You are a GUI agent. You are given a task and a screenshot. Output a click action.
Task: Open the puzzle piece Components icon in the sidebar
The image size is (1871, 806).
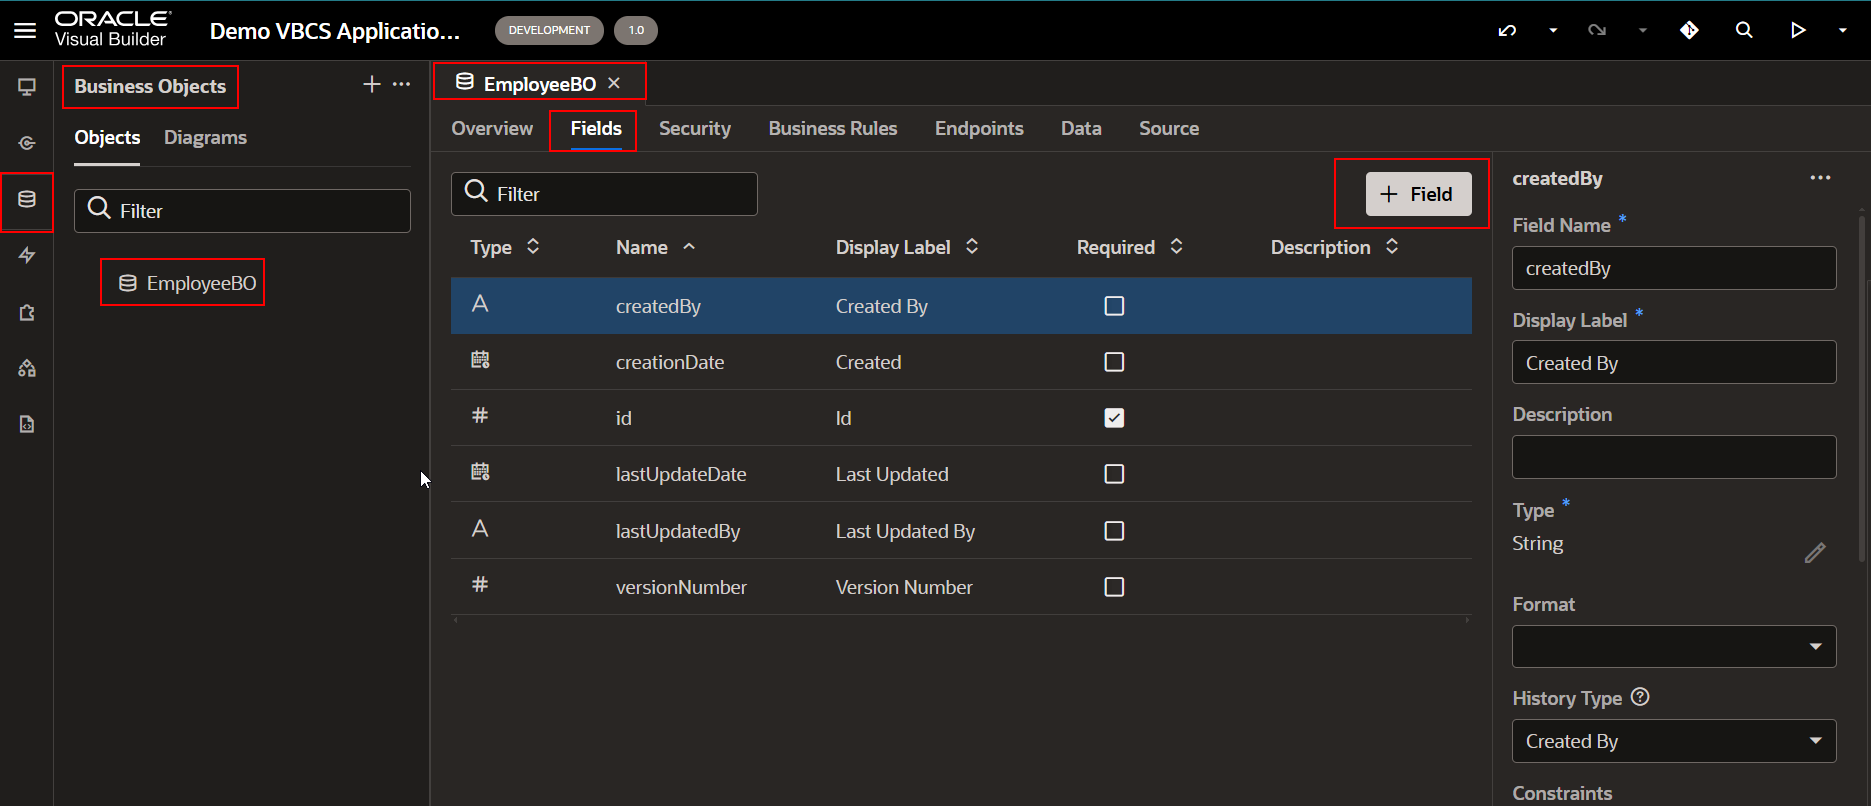pyautogui.click(x=27, y=313)
